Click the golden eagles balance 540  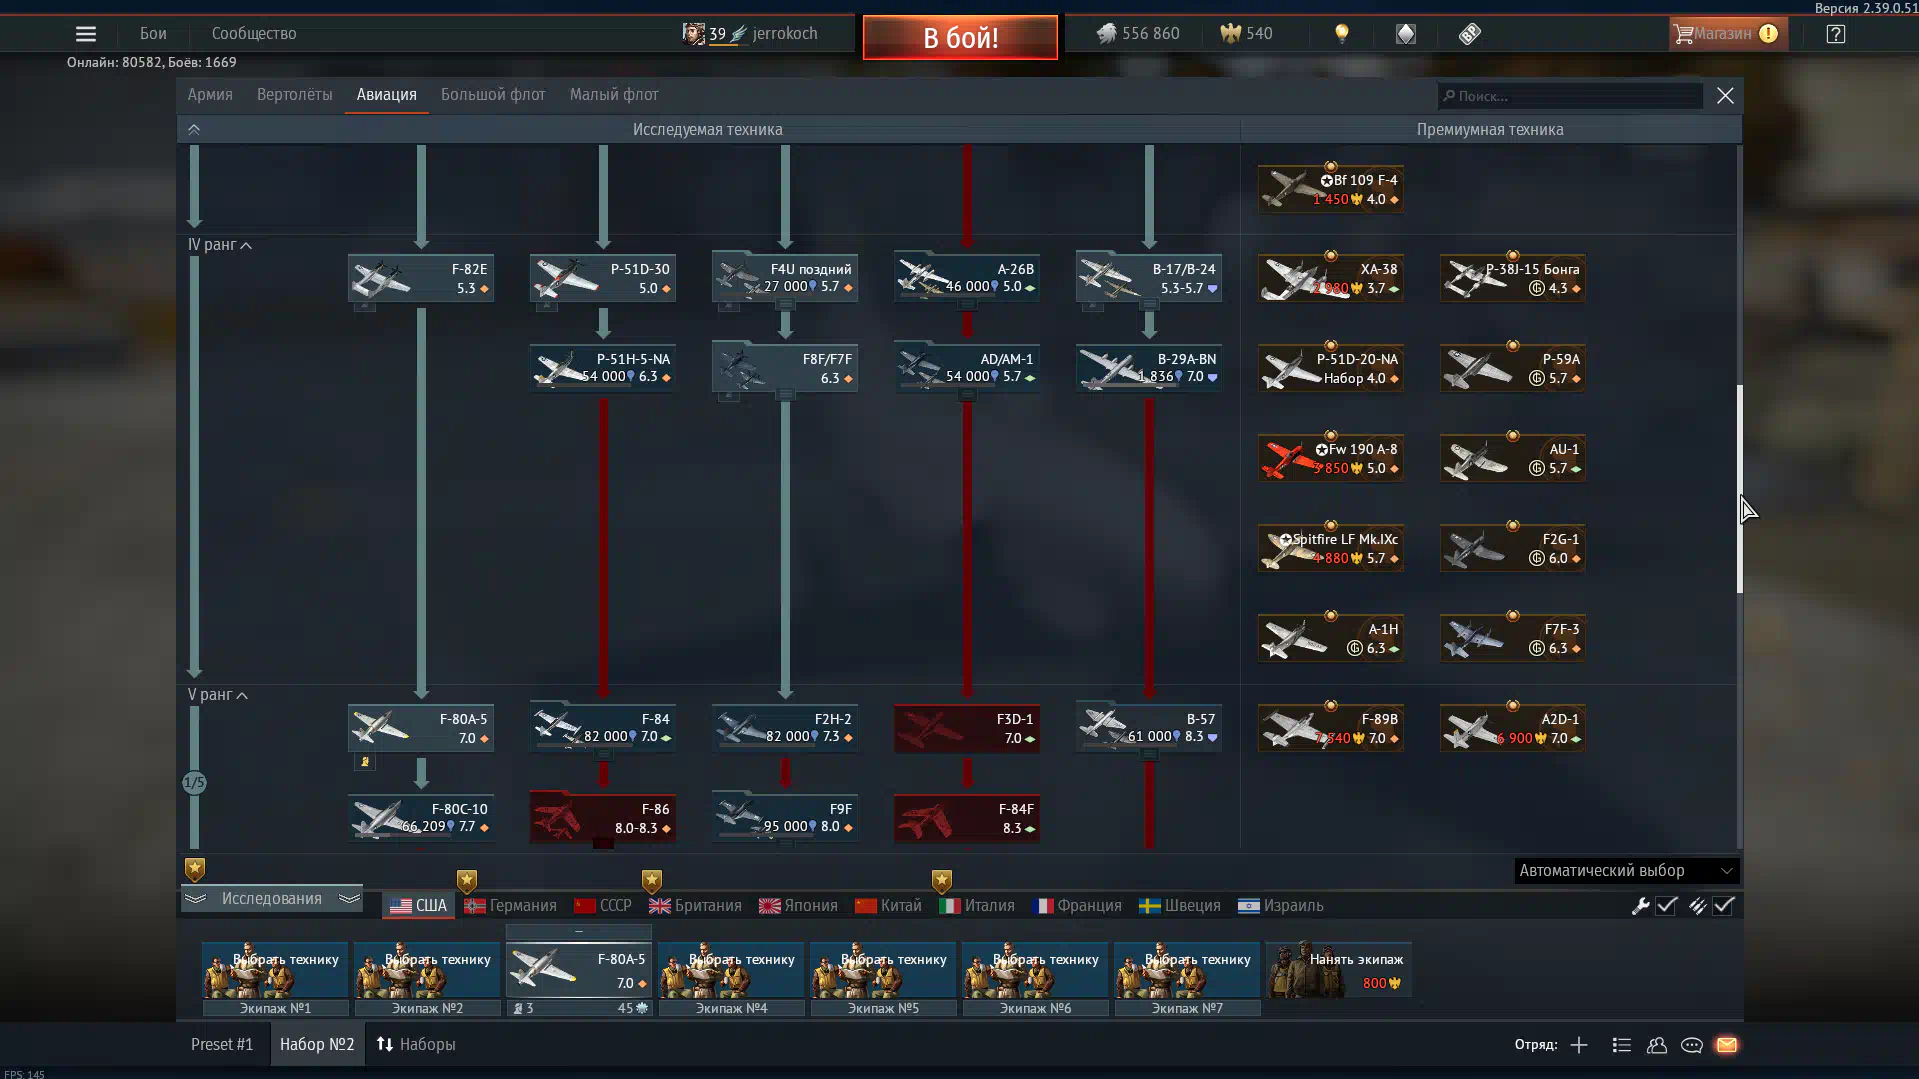click(1246, 34)
